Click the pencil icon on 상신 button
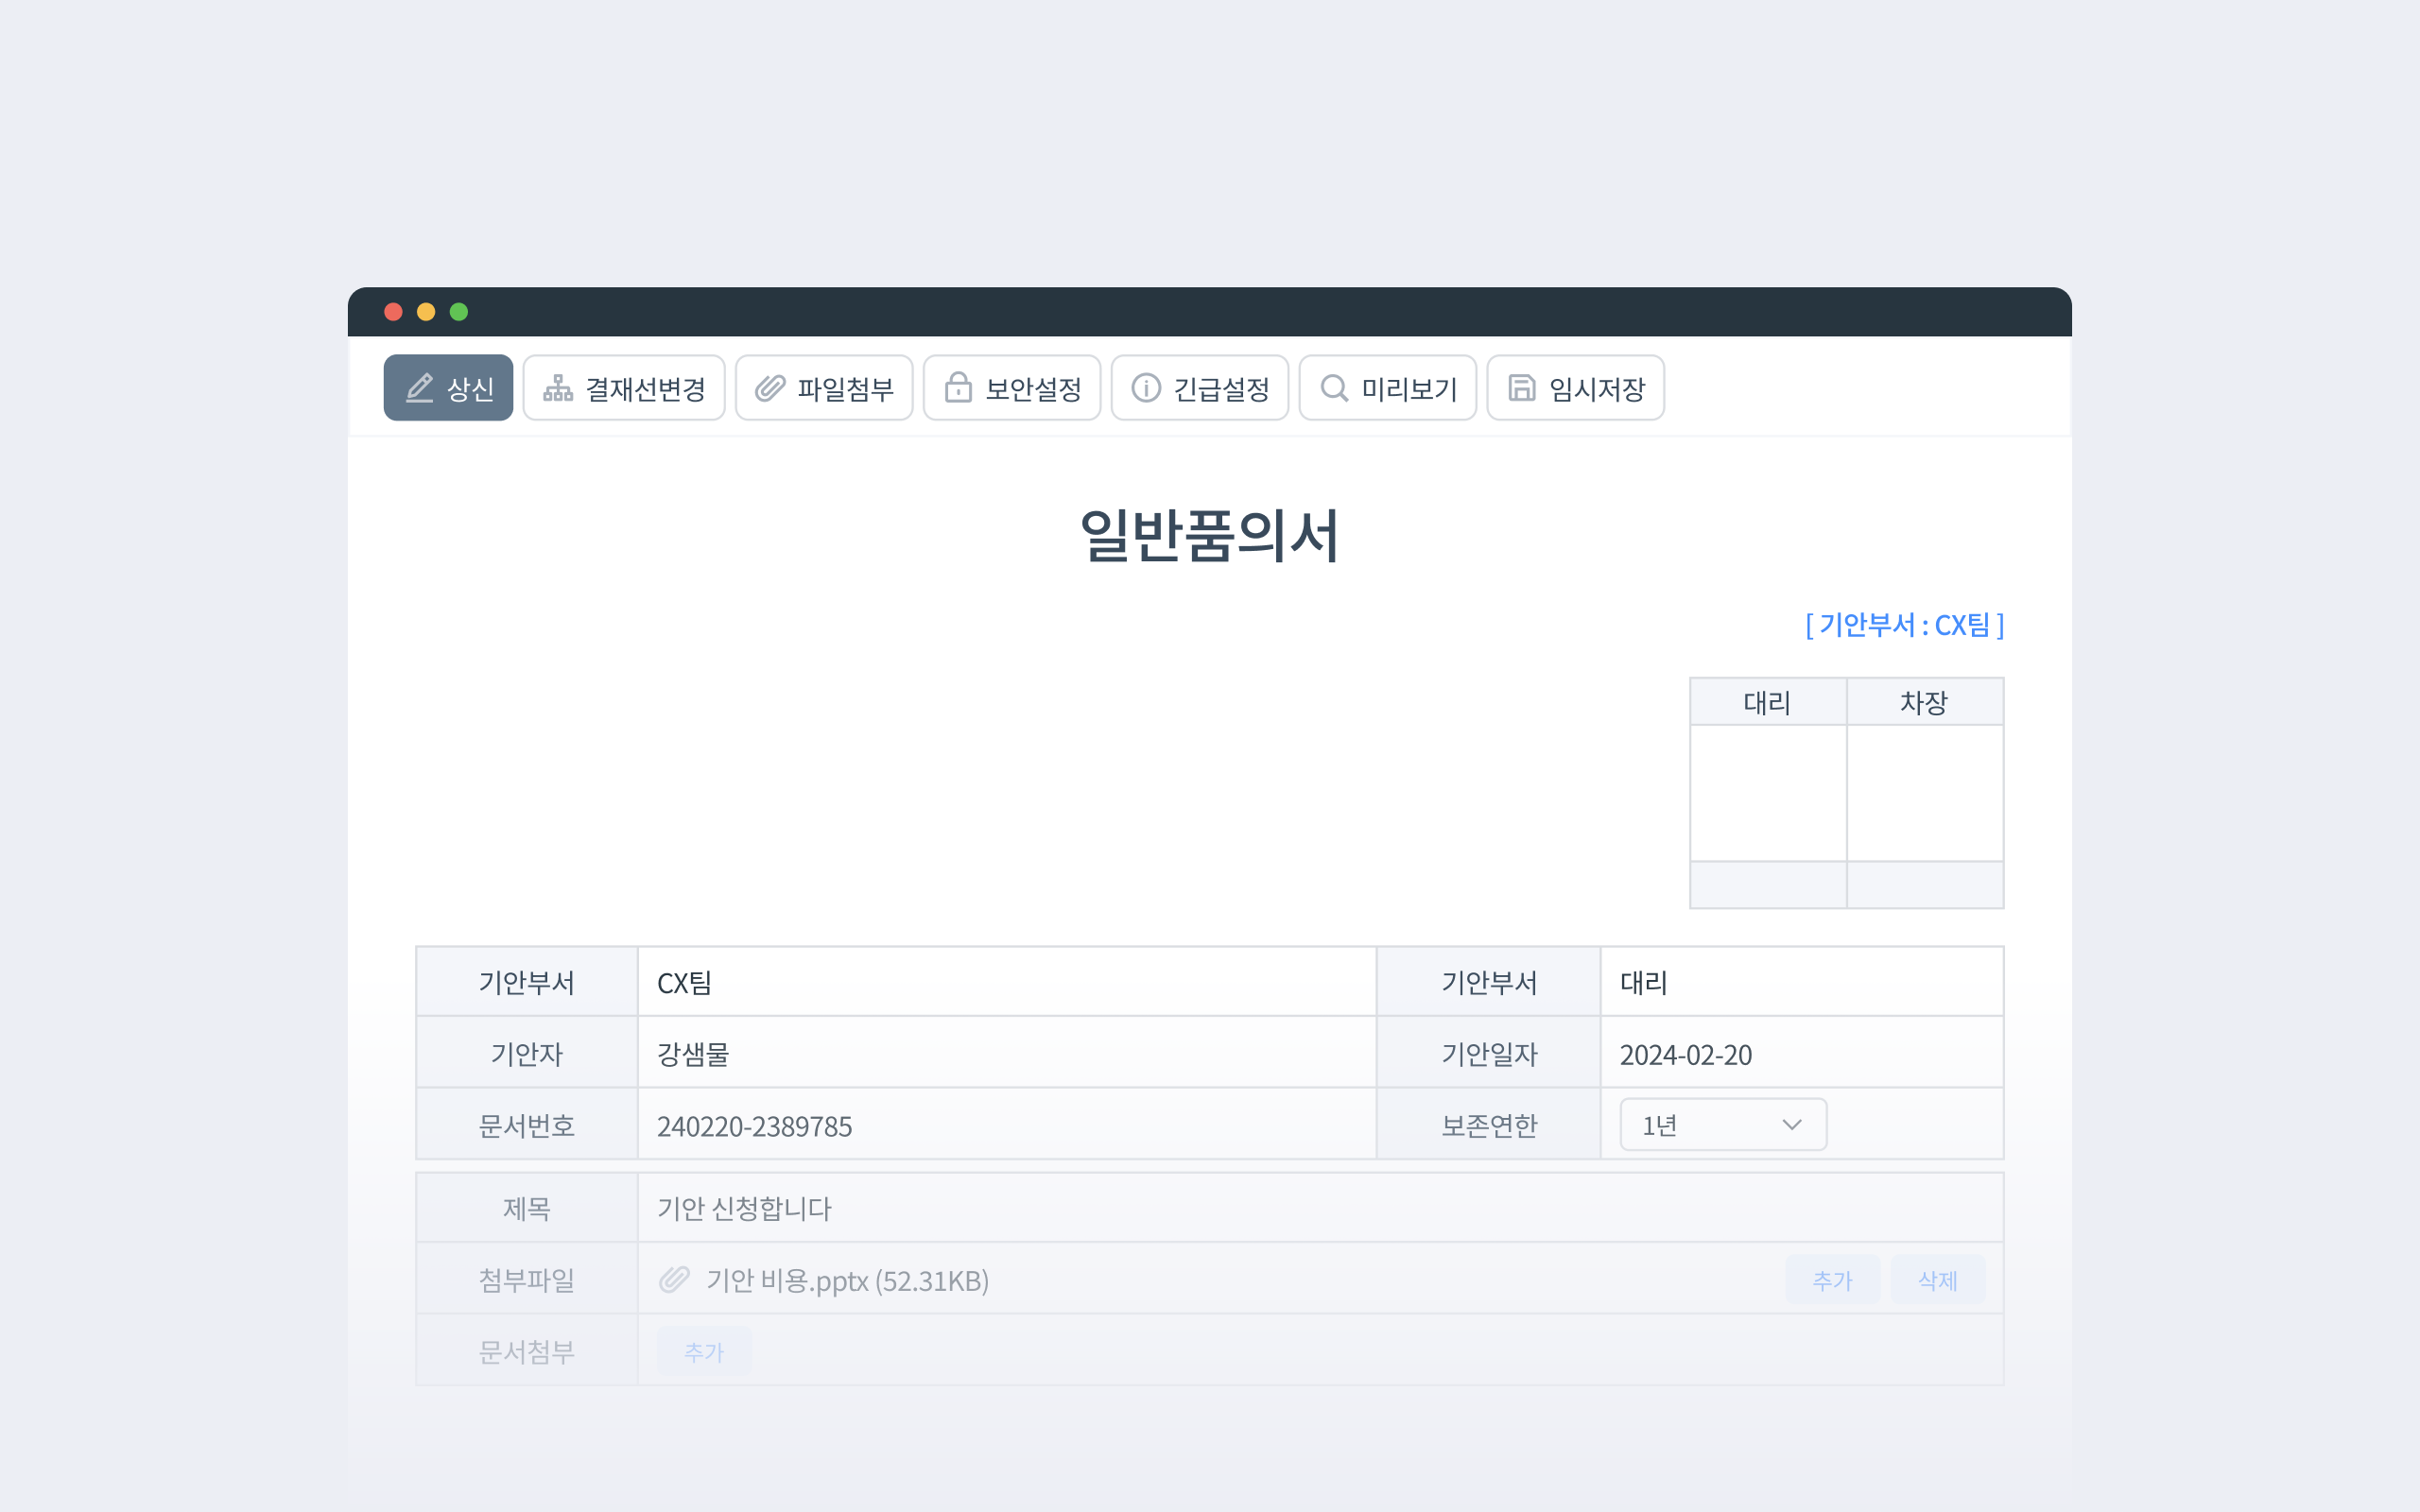This screenshot has width=2420, height=1512. coord(419,388)
